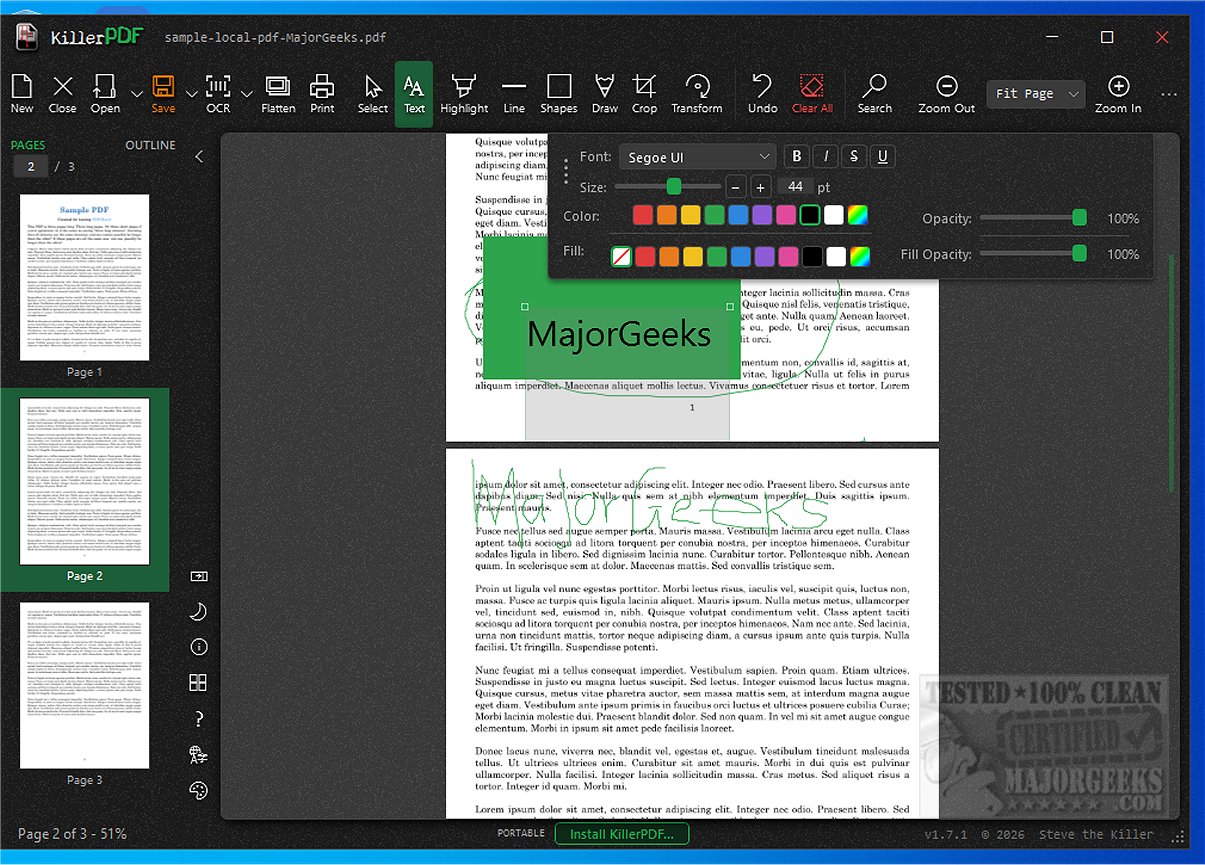Click the Zoom In icon
The image size is (1205, 865).
(x=1118, y=94)
